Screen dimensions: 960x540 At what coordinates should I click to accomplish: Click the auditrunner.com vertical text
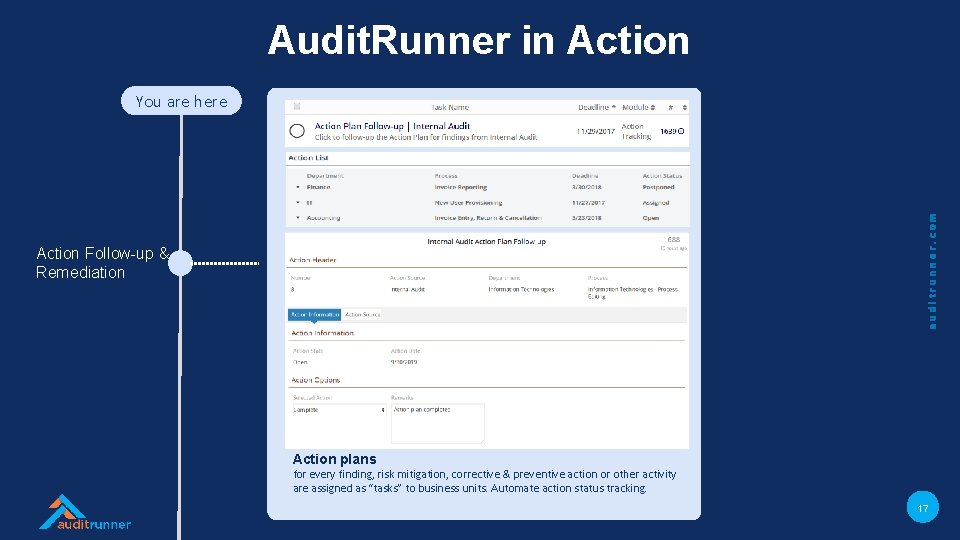click(x=932, y=271)
